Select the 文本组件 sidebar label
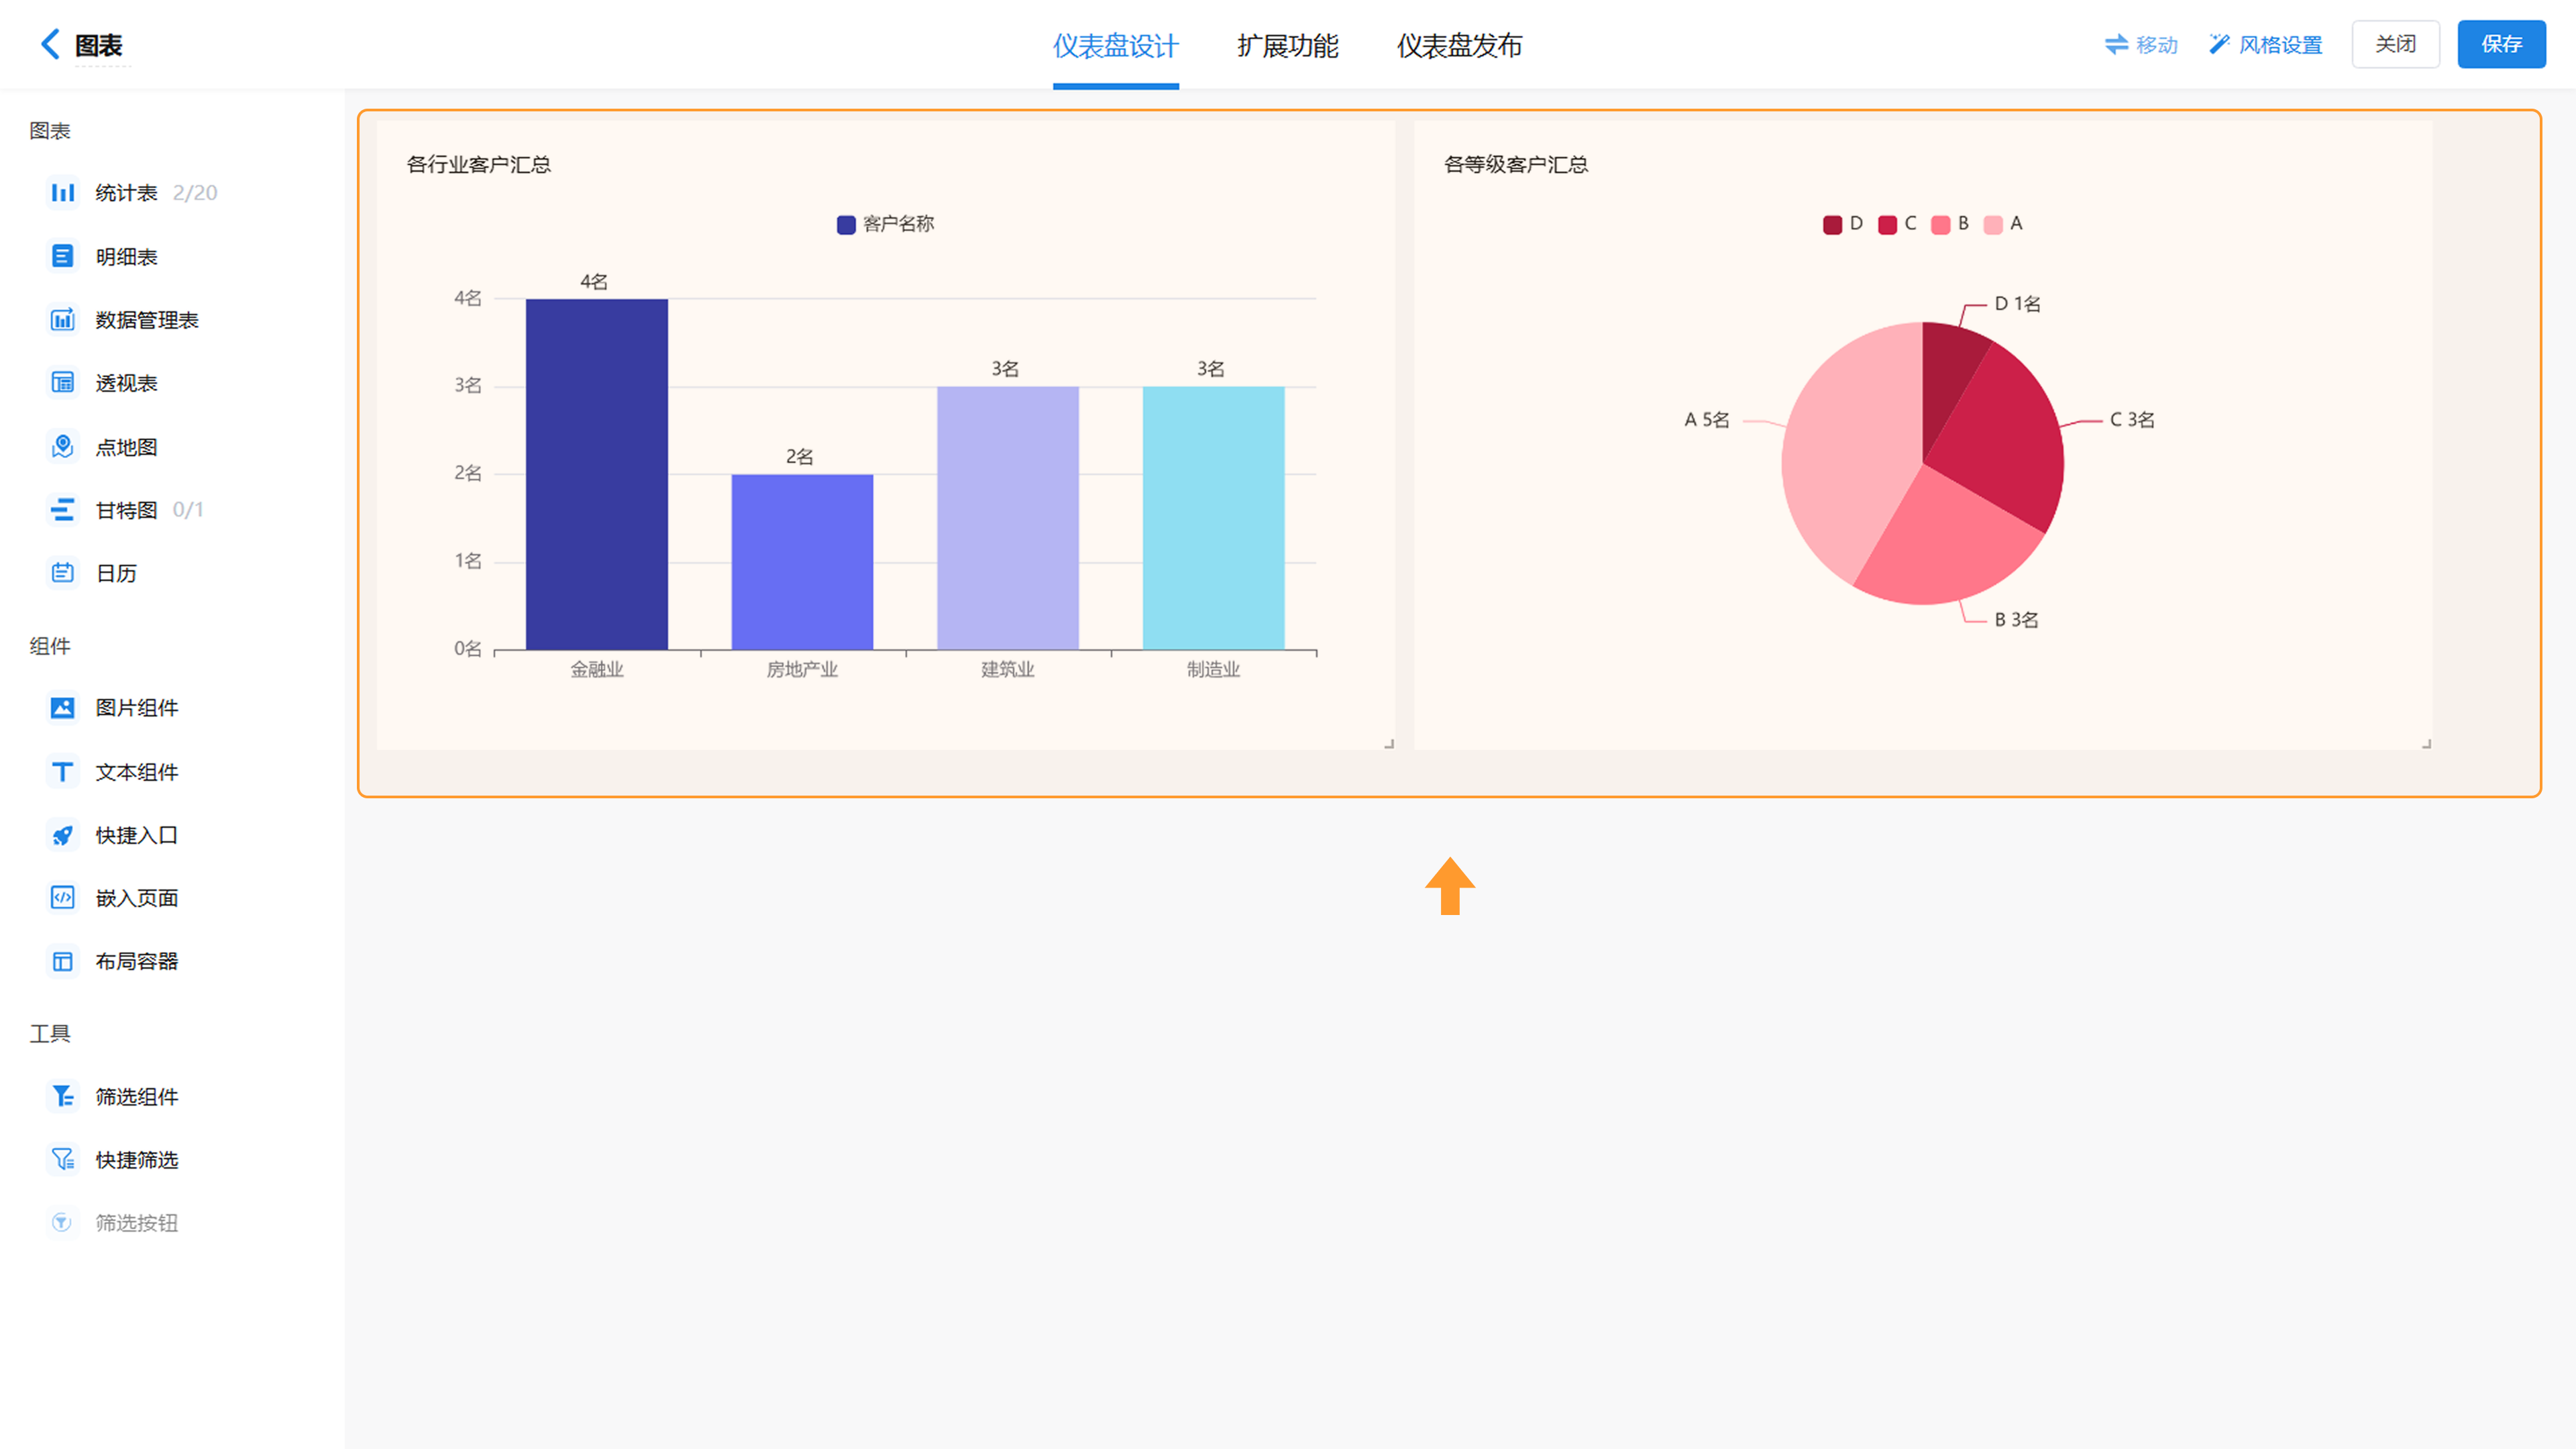2576x1449 pixels. (x=137, y=772)
